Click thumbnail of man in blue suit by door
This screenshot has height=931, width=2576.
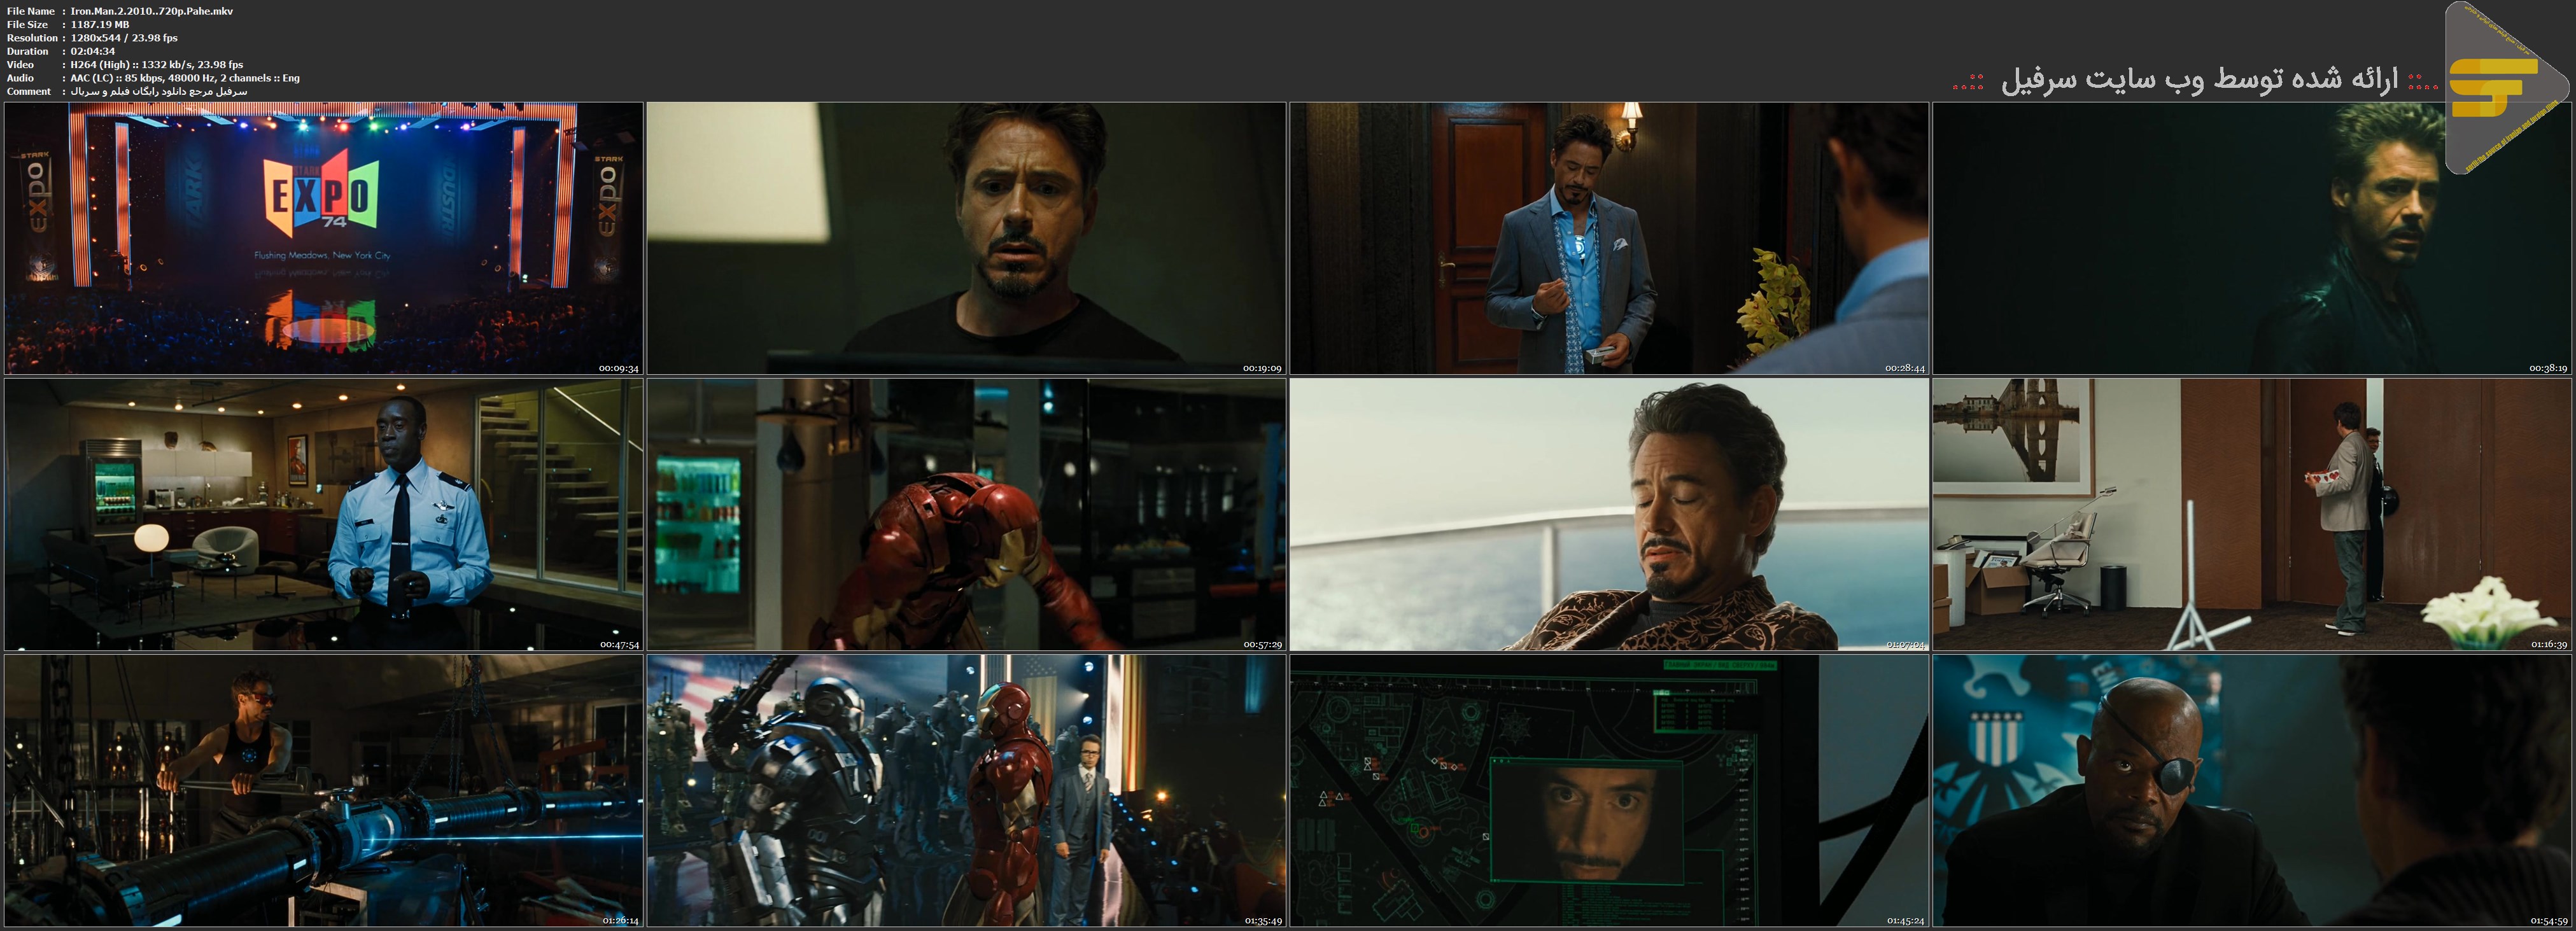point(1608,238)
